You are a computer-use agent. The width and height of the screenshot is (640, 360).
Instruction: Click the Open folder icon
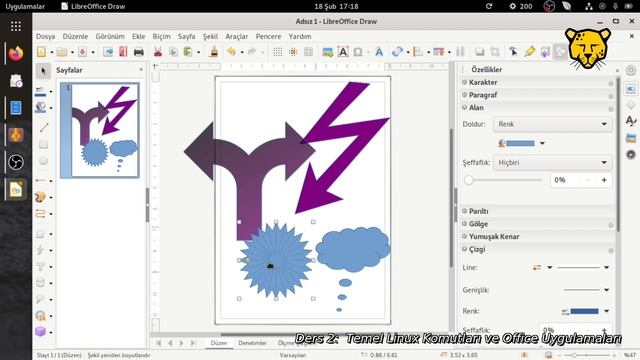coord(62,52)
